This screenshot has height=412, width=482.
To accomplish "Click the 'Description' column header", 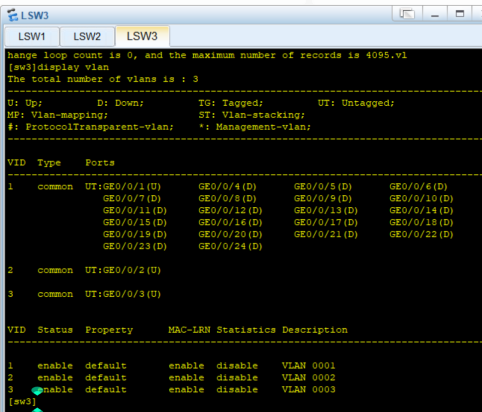I will pos(315,330).
